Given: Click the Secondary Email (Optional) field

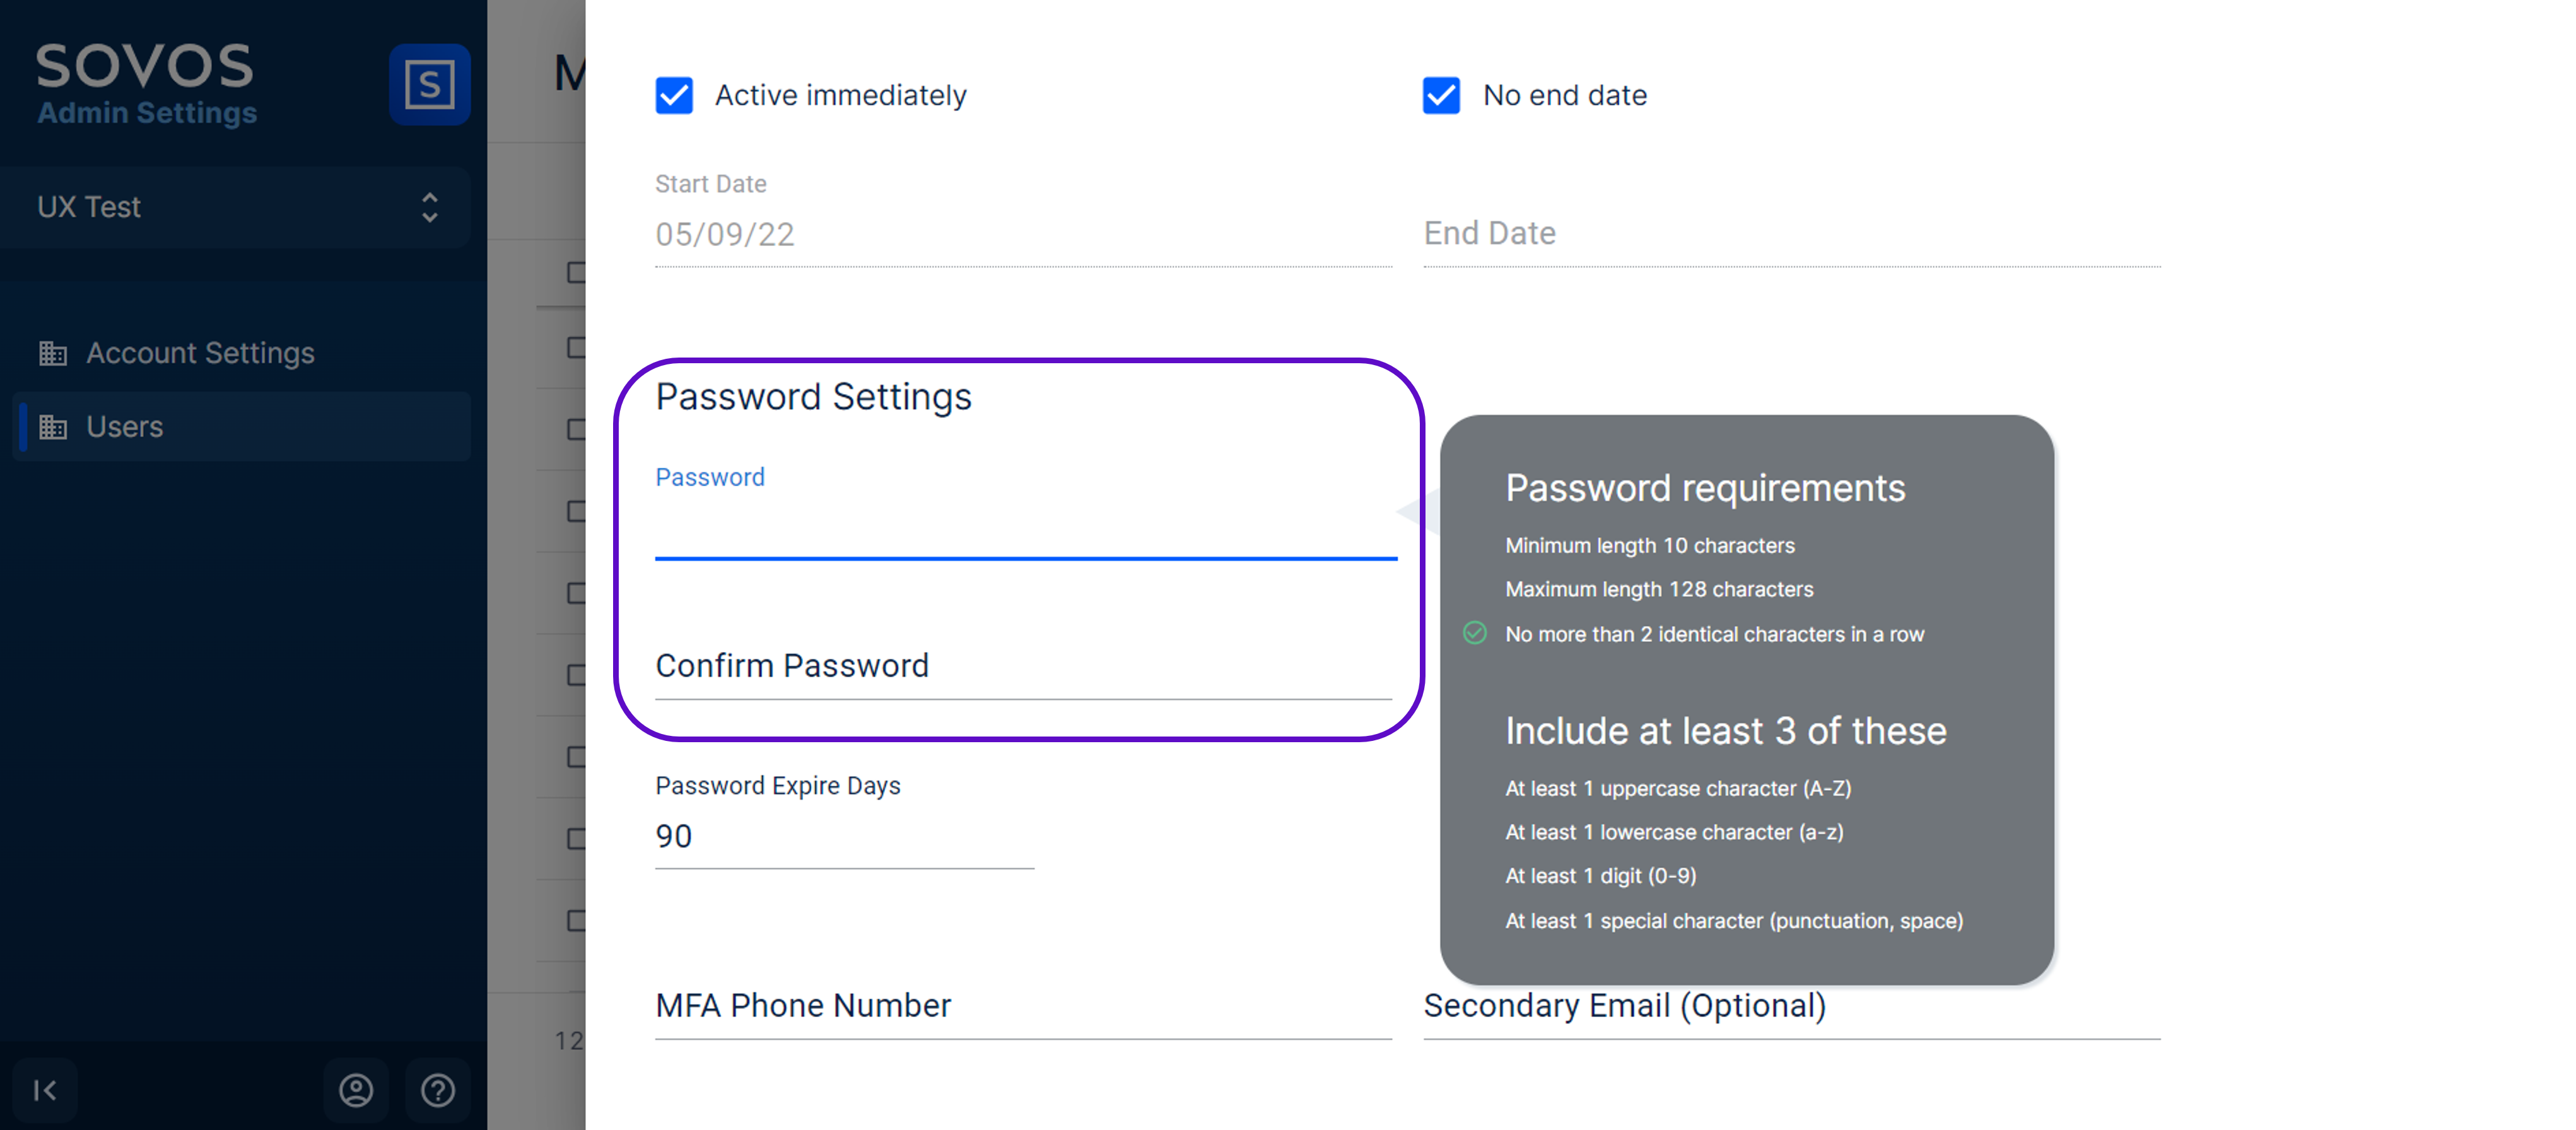Looking at the screenshot, I should coord(1791,1006).
